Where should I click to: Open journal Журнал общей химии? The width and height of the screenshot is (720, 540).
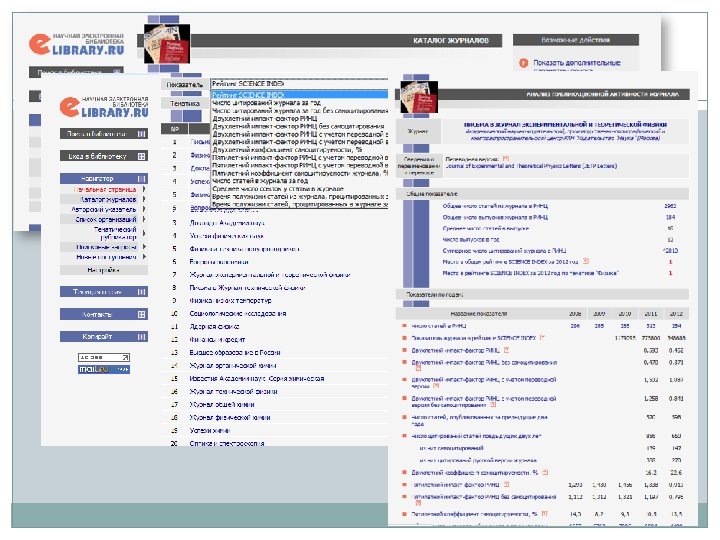tap(222, 405)
